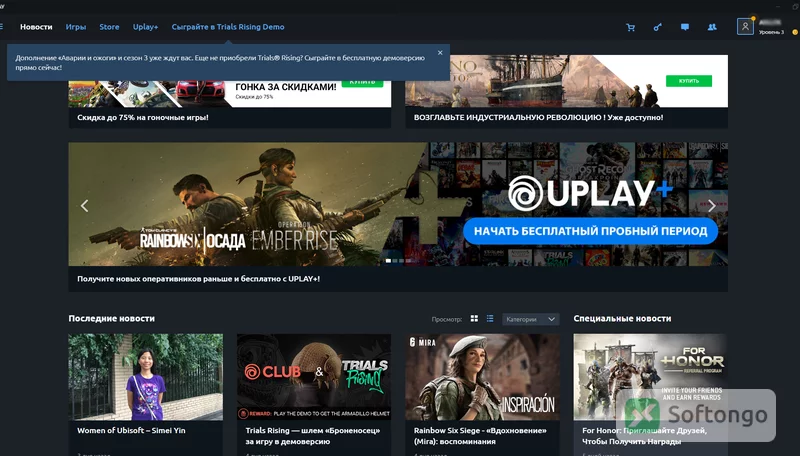Click the gold coin icon beside the level

click(x=794, y=32)
